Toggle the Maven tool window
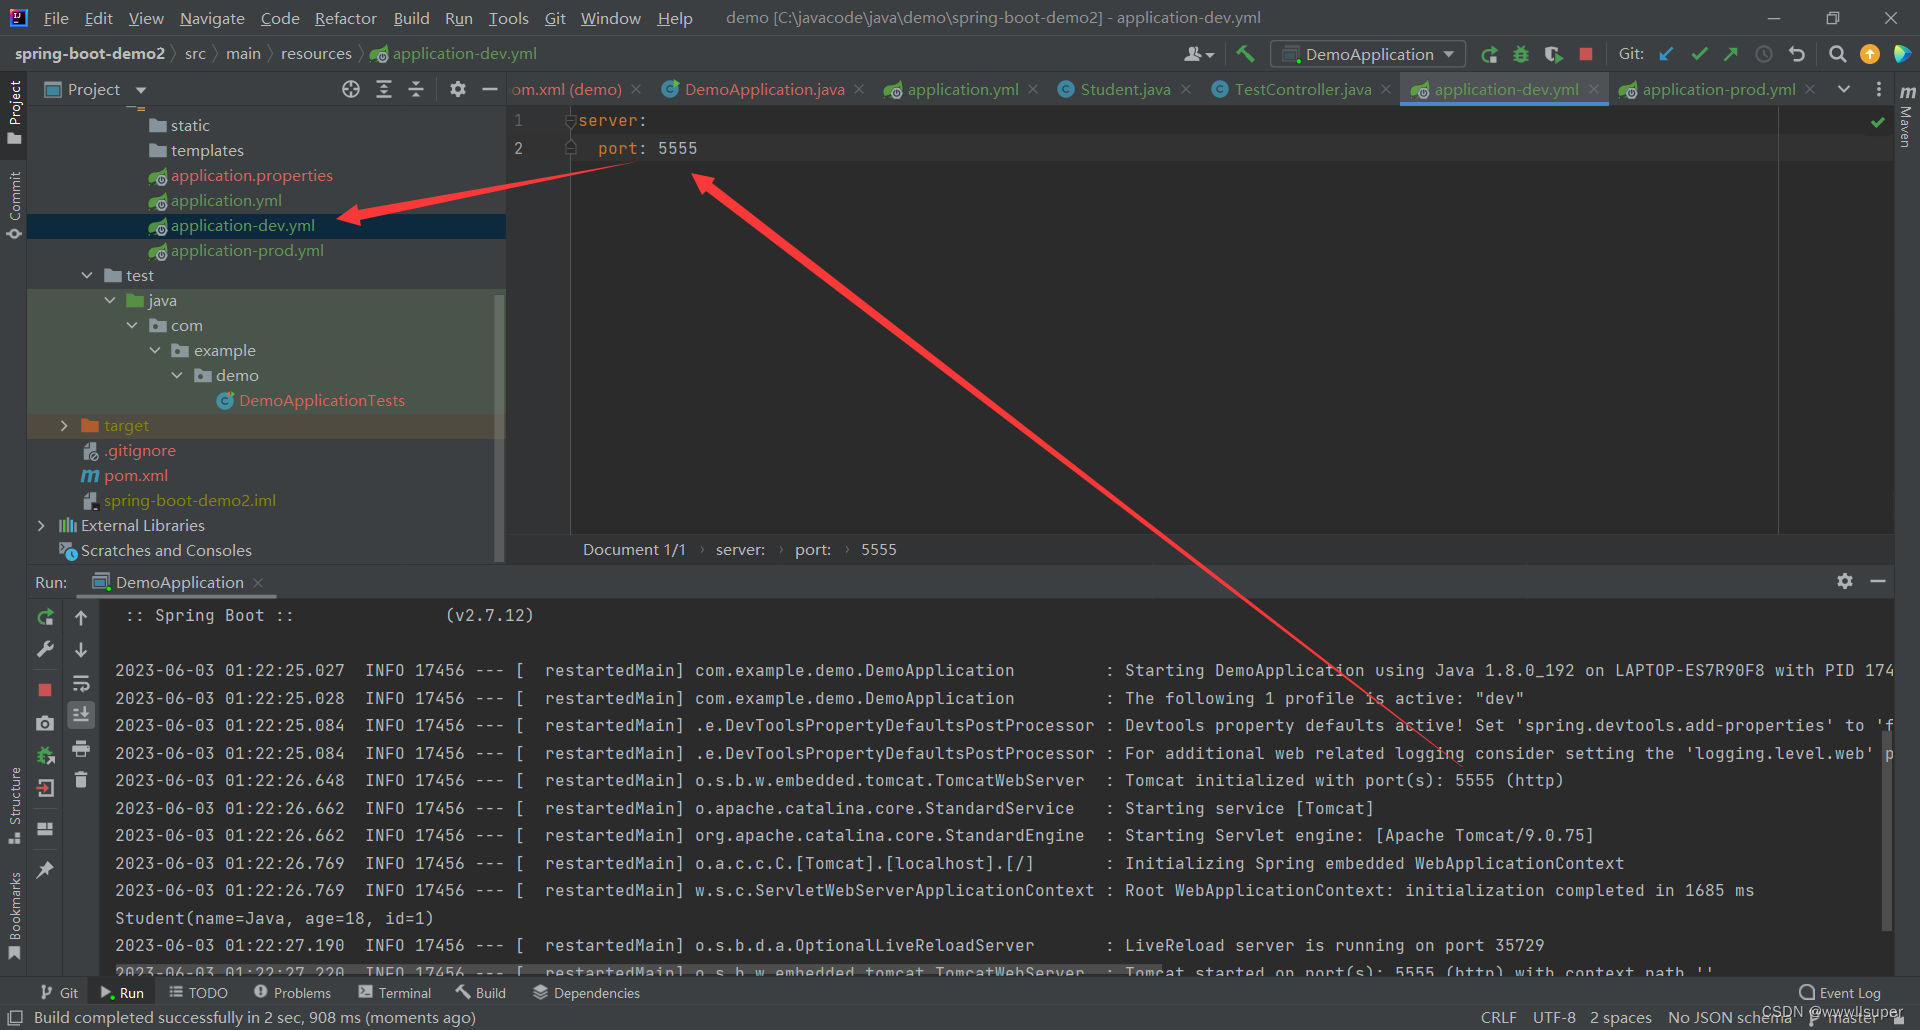 [1906, 117]
